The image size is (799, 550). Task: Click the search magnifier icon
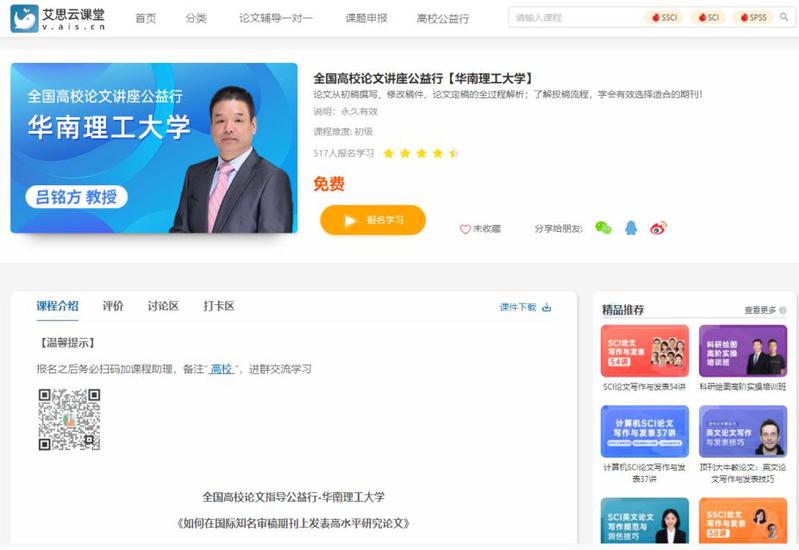[784, 17]
